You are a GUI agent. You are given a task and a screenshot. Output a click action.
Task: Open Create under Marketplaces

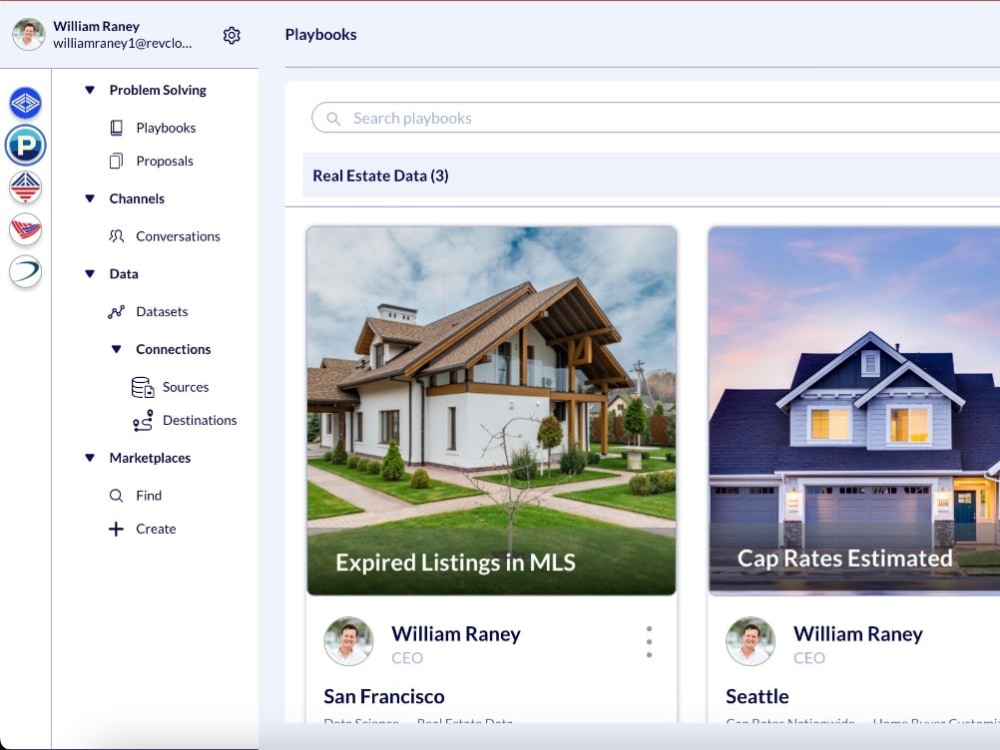[x=156, y=529]
